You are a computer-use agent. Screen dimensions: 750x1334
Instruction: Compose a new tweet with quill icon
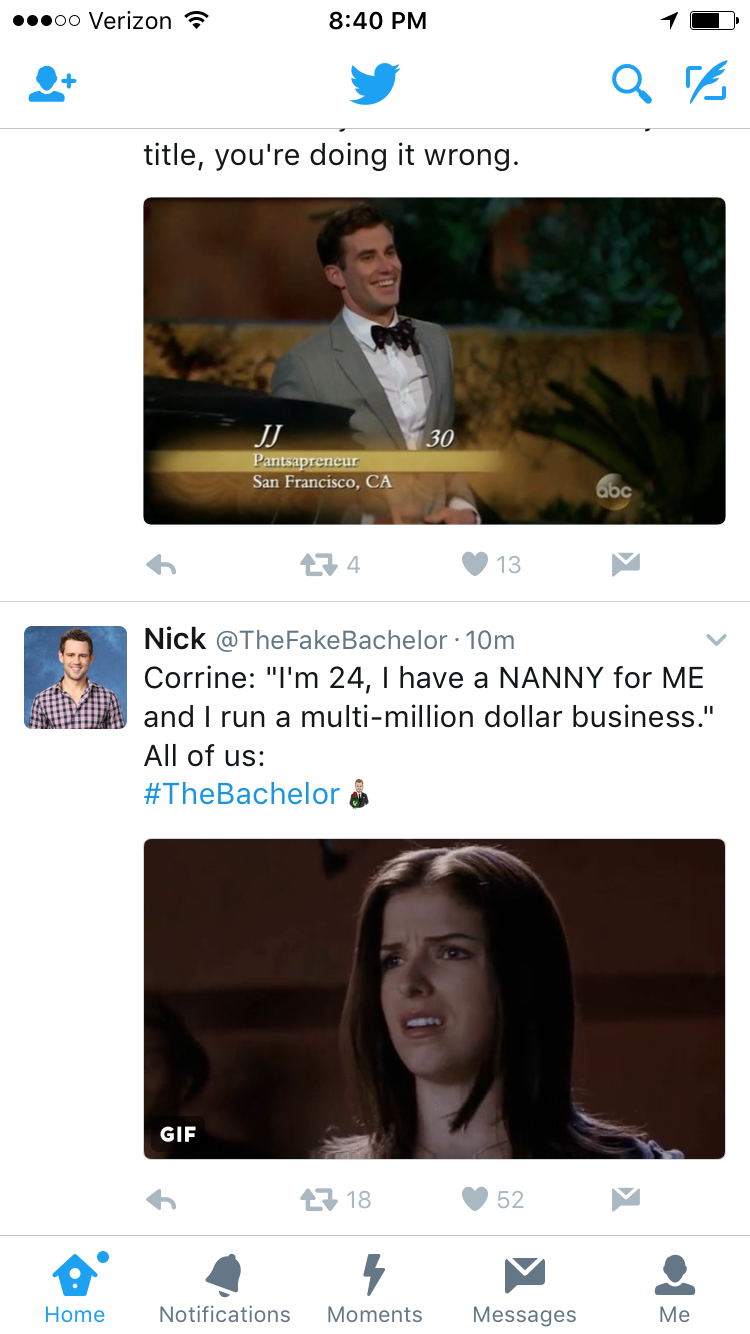[x=706, y=84]
